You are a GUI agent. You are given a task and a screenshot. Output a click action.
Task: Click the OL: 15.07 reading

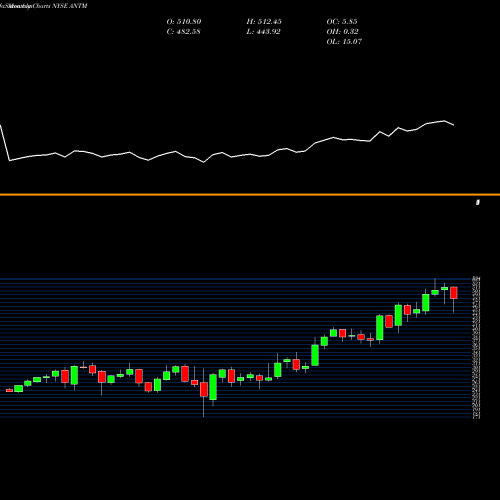(x=344, y=42)
